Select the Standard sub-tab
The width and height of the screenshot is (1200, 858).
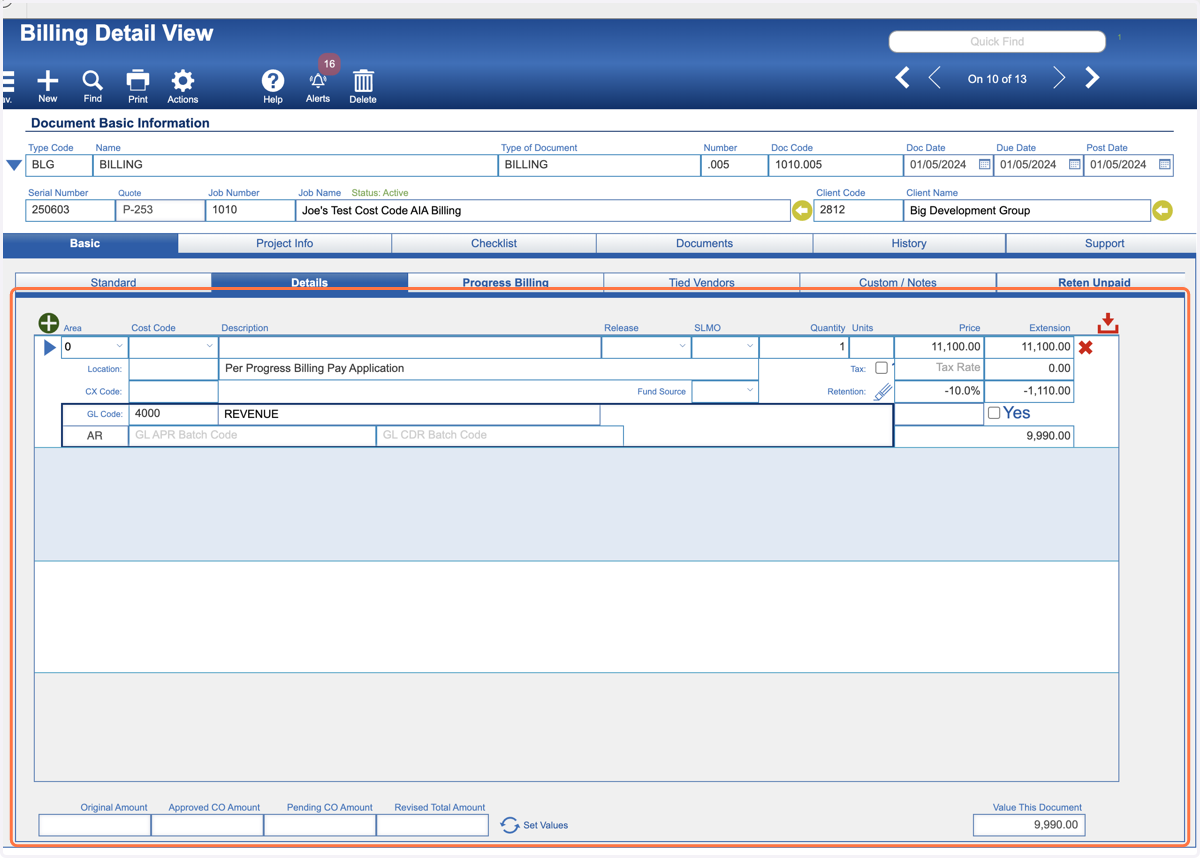point(113,282)
